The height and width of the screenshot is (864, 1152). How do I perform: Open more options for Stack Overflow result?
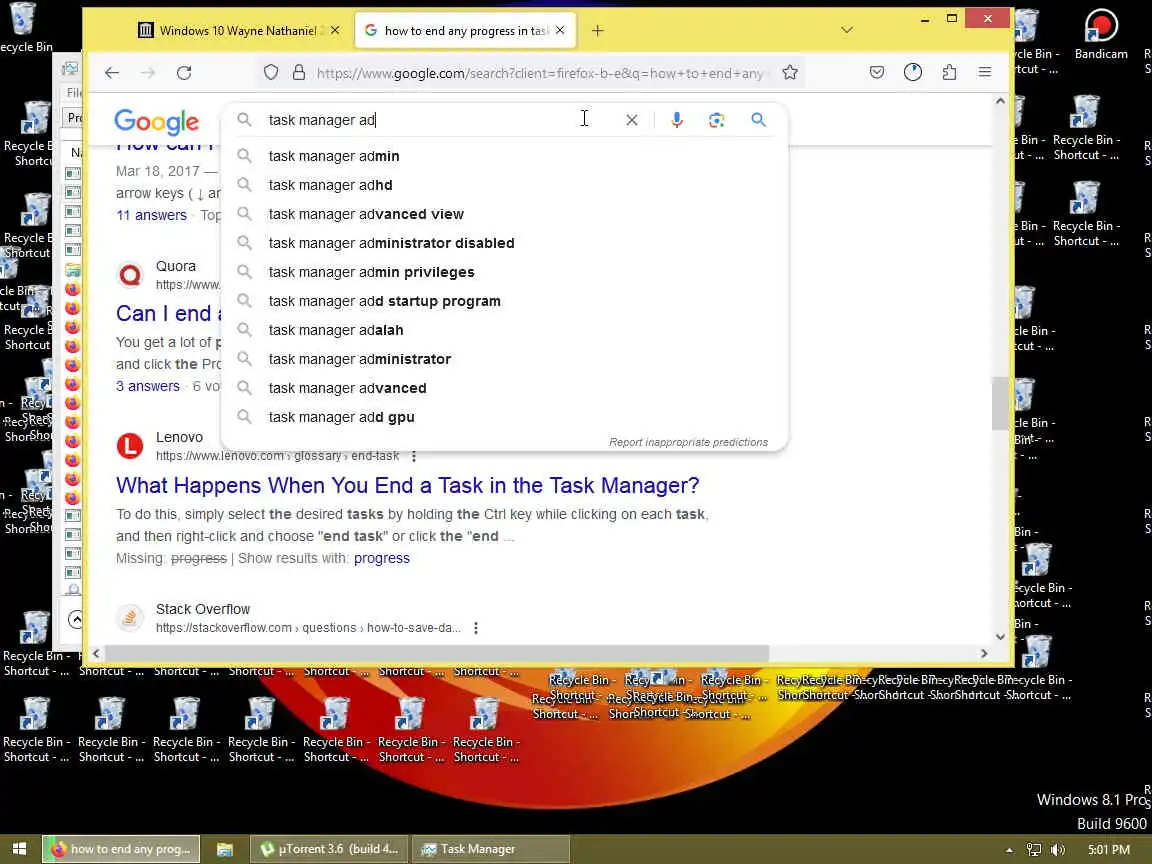click(476, 628)
